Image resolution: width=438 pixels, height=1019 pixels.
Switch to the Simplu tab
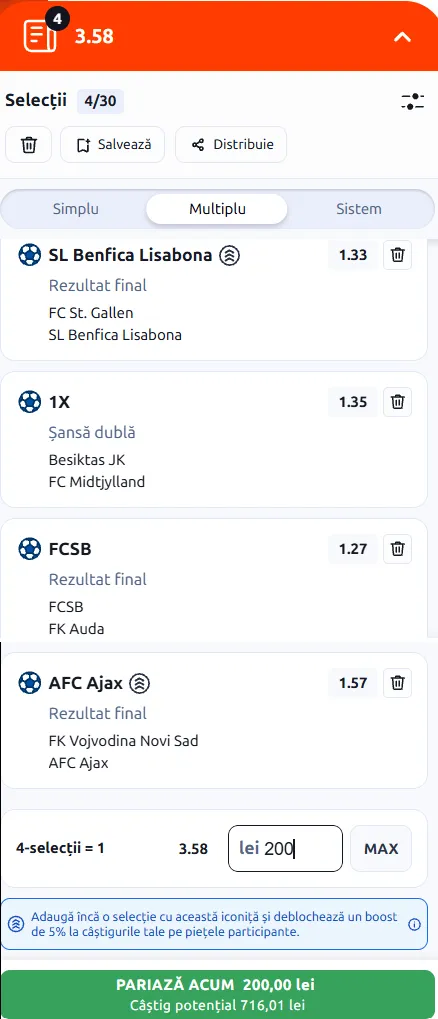(75, 209)
